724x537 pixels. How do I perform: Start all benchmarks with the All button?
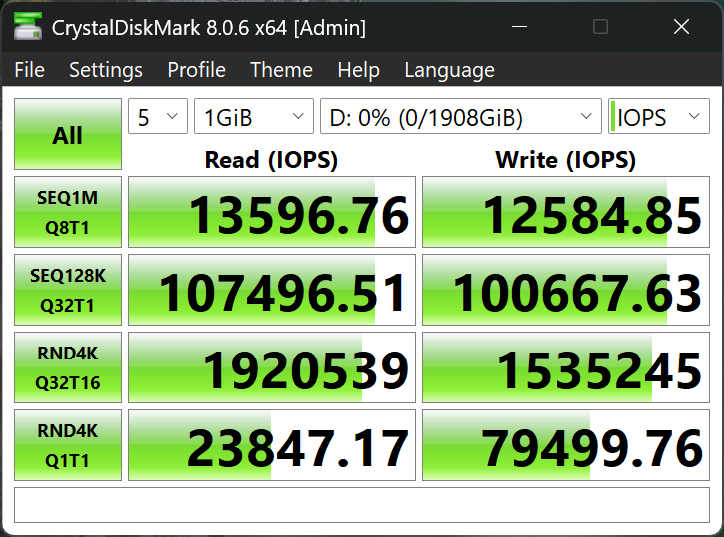point(68,135)
